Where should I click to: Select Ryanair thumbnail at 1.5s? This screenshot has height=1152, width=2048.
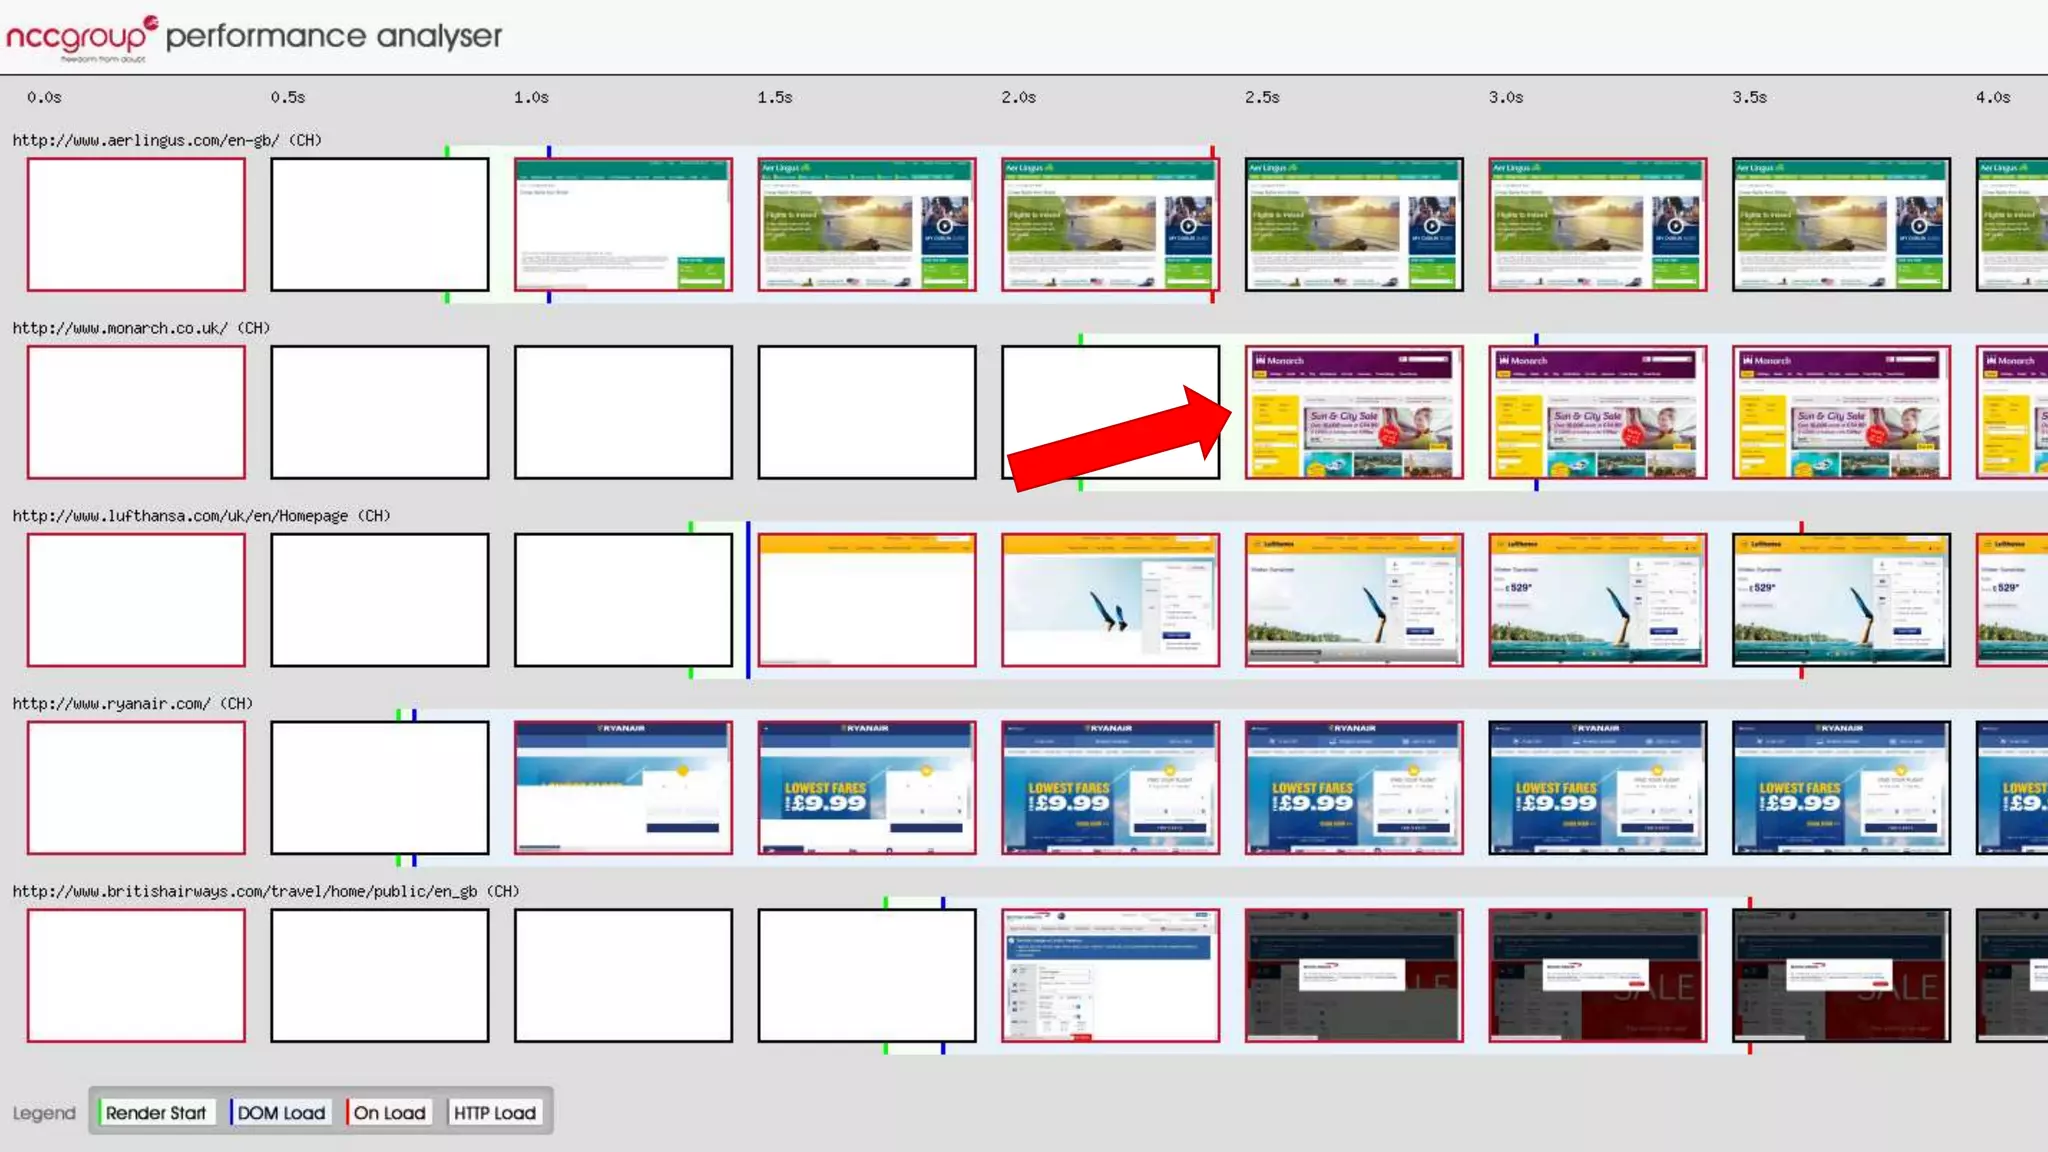[x=866, y=788]
